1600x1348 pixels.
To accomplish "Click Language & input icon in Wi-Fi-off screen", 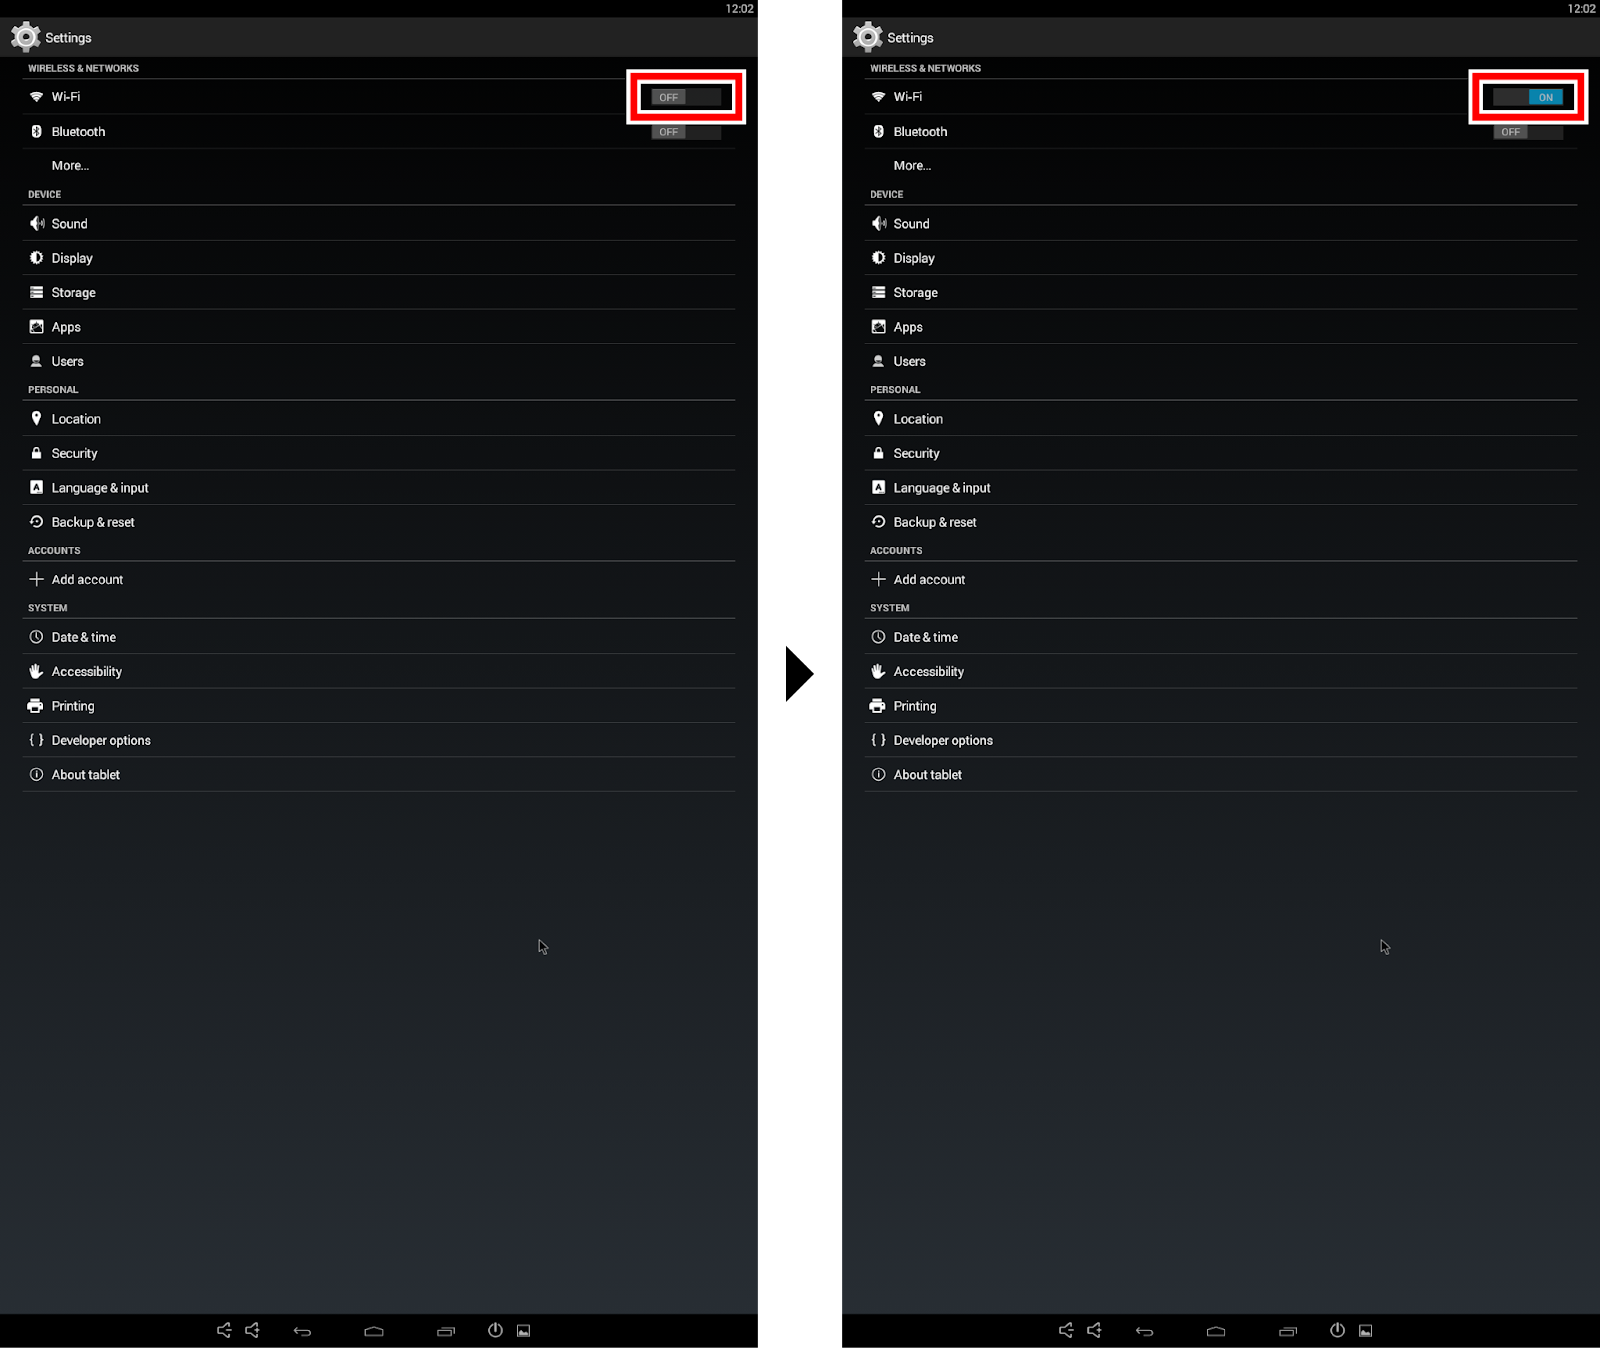I will [36, 487].
